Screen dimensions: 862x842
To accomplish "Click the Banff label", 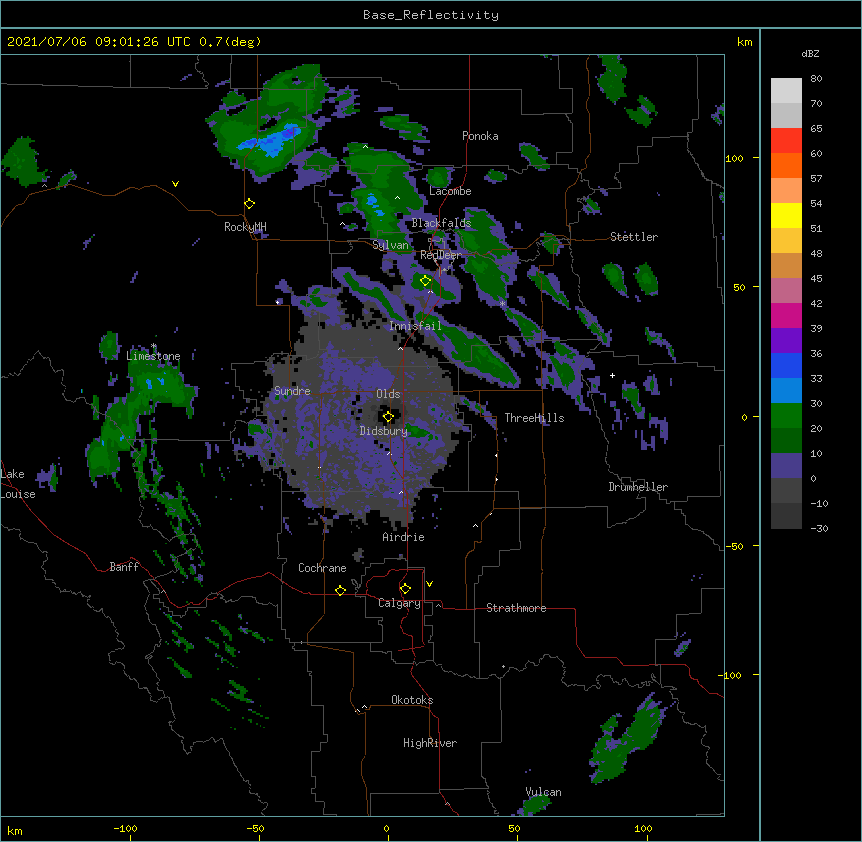I will point(124,567).
